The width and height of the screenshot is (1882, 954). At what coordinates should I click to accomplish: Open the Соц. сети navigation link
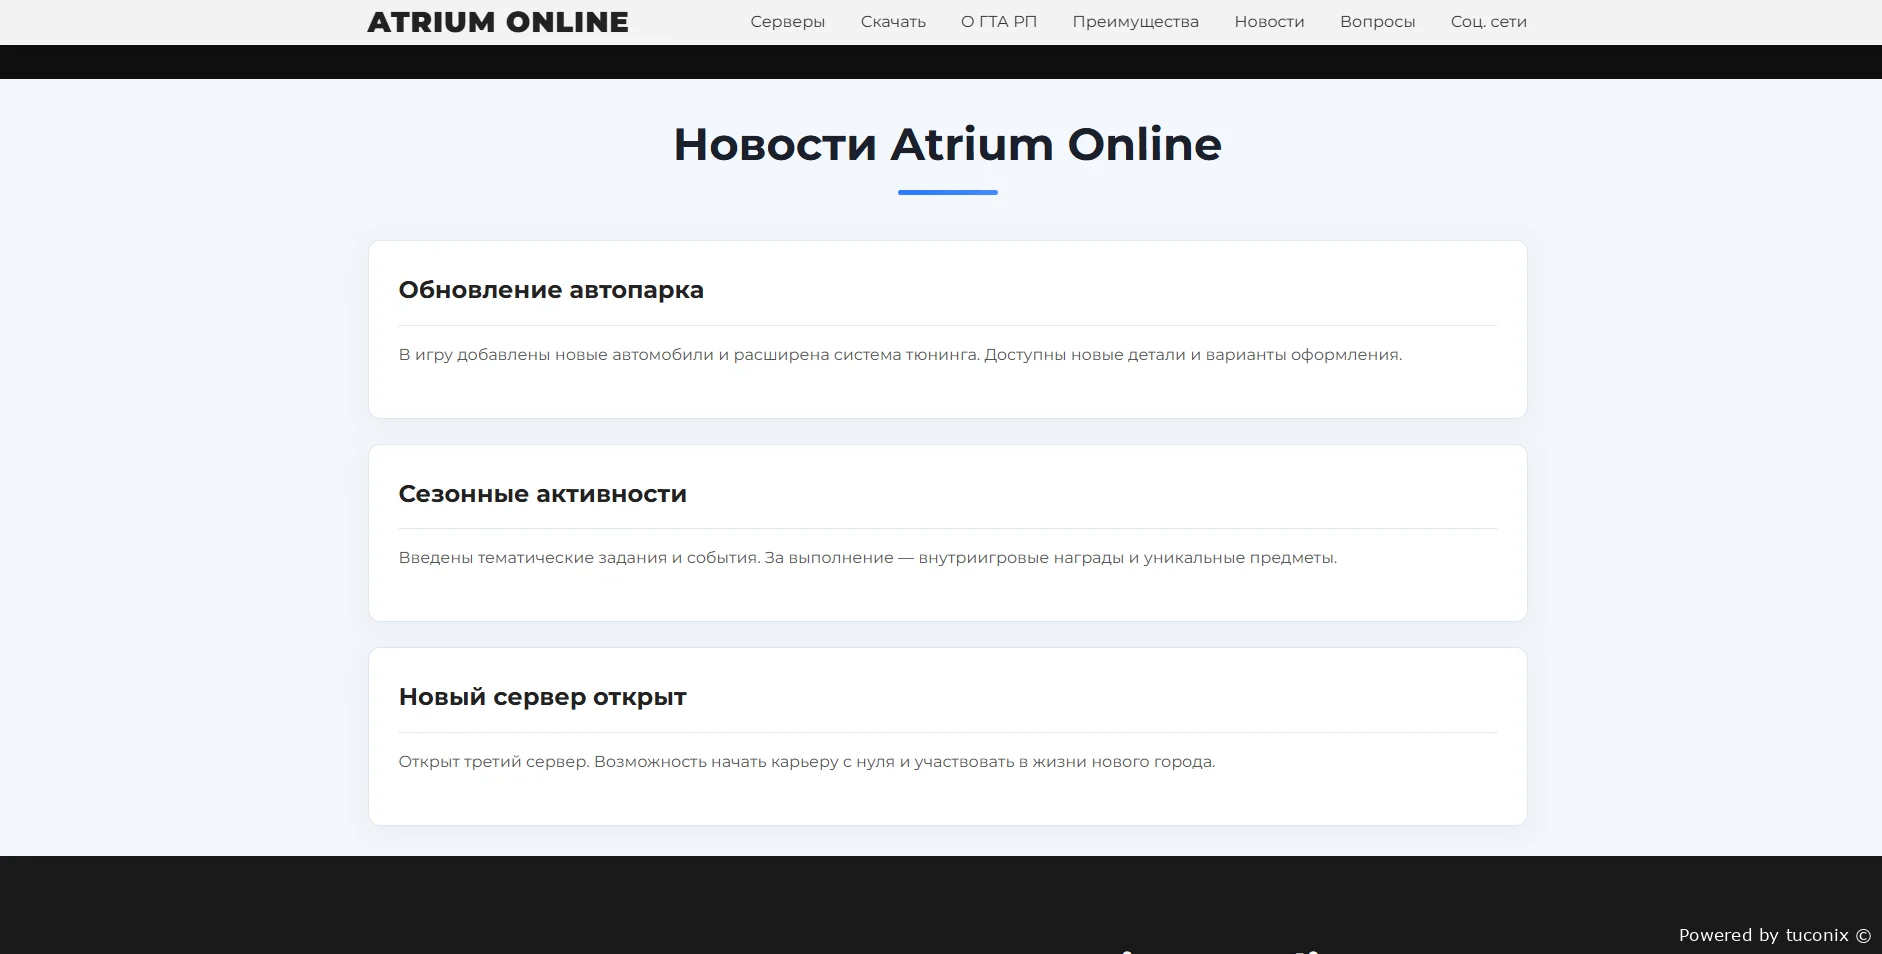point(1488,22)
